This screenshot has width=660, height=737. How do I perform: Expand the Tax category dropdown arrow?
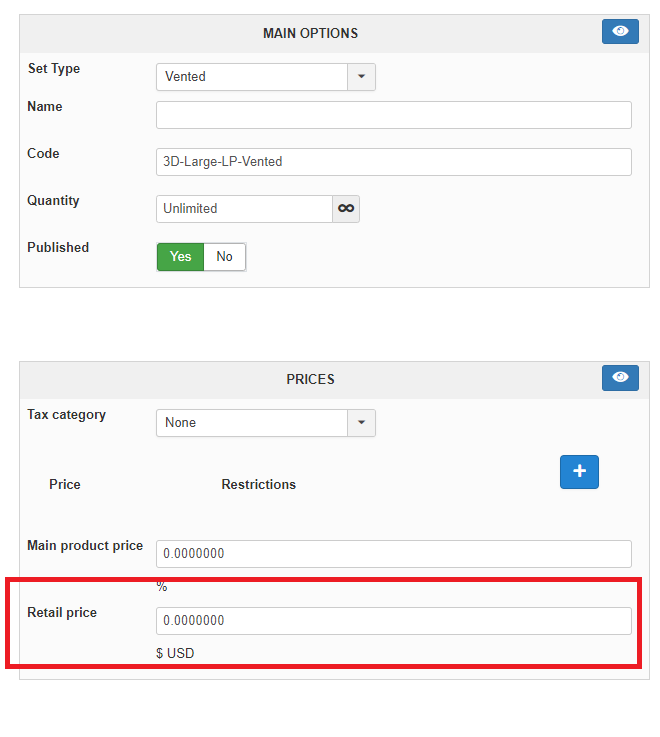pos(361,423)
